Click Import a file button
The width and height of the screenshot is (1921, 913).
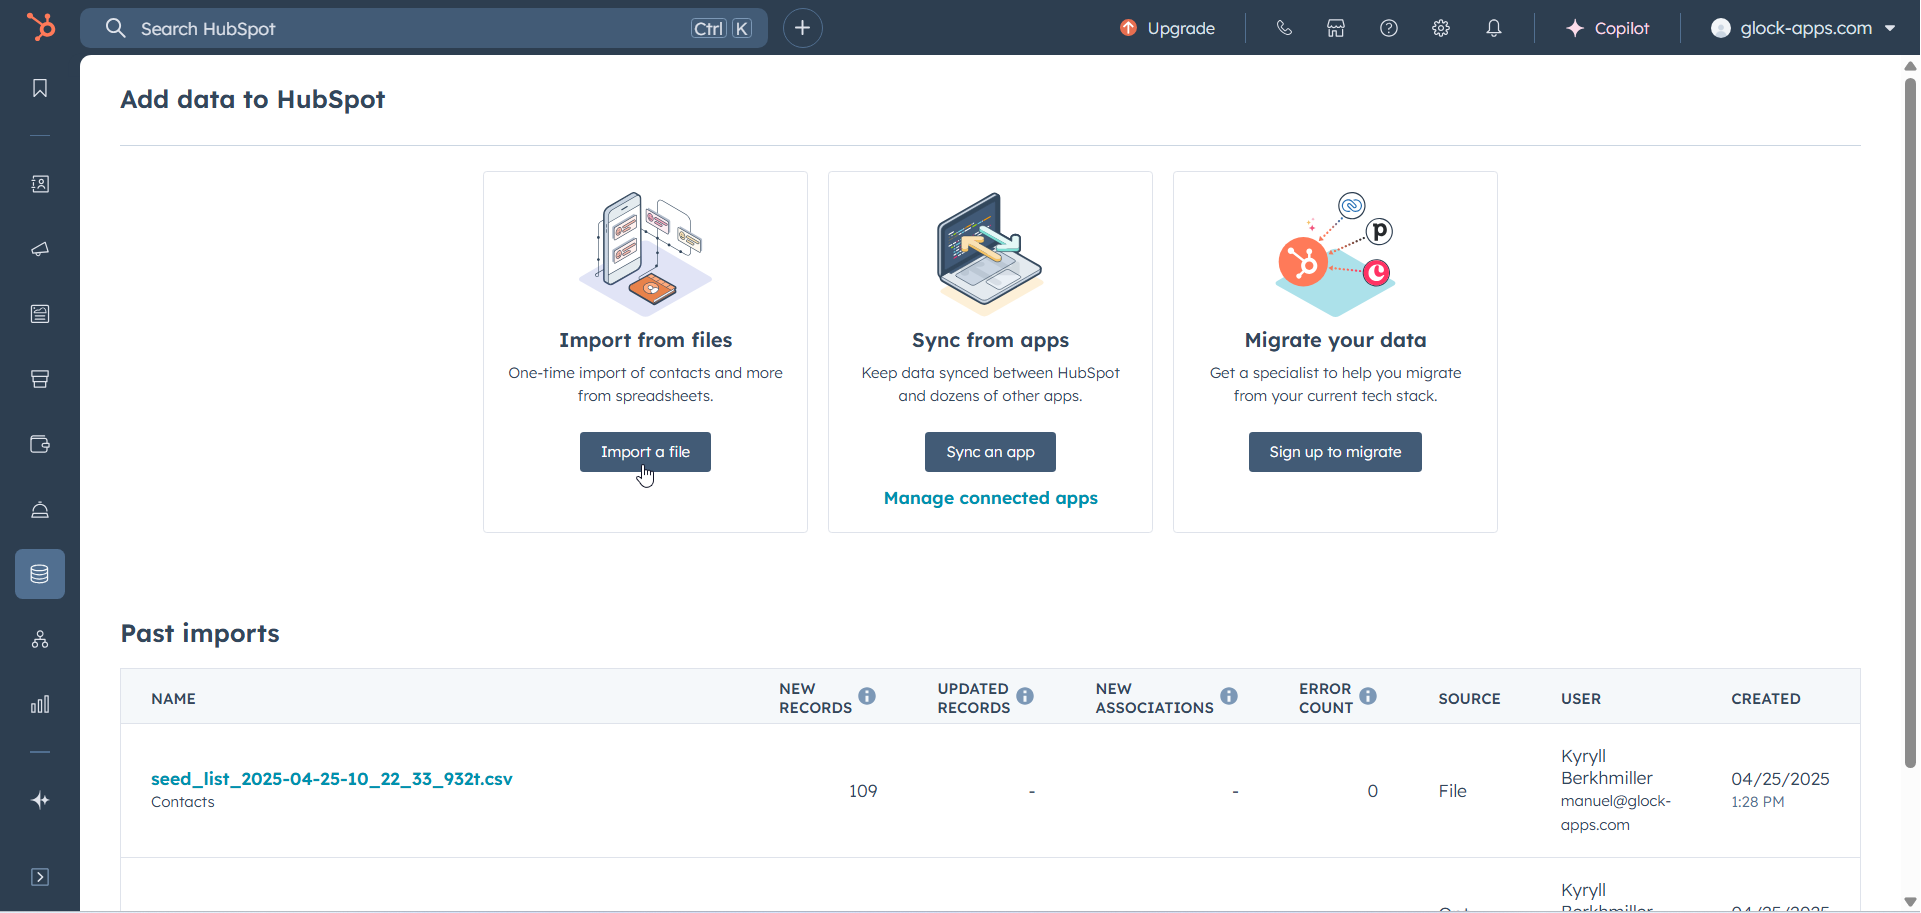645,452
